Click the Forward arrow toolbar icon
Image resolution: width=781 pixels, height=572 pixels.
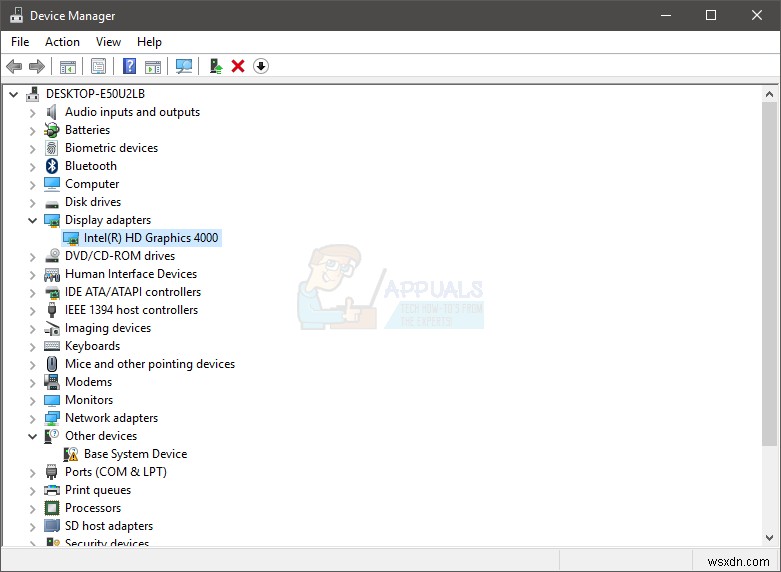[37, 66]
